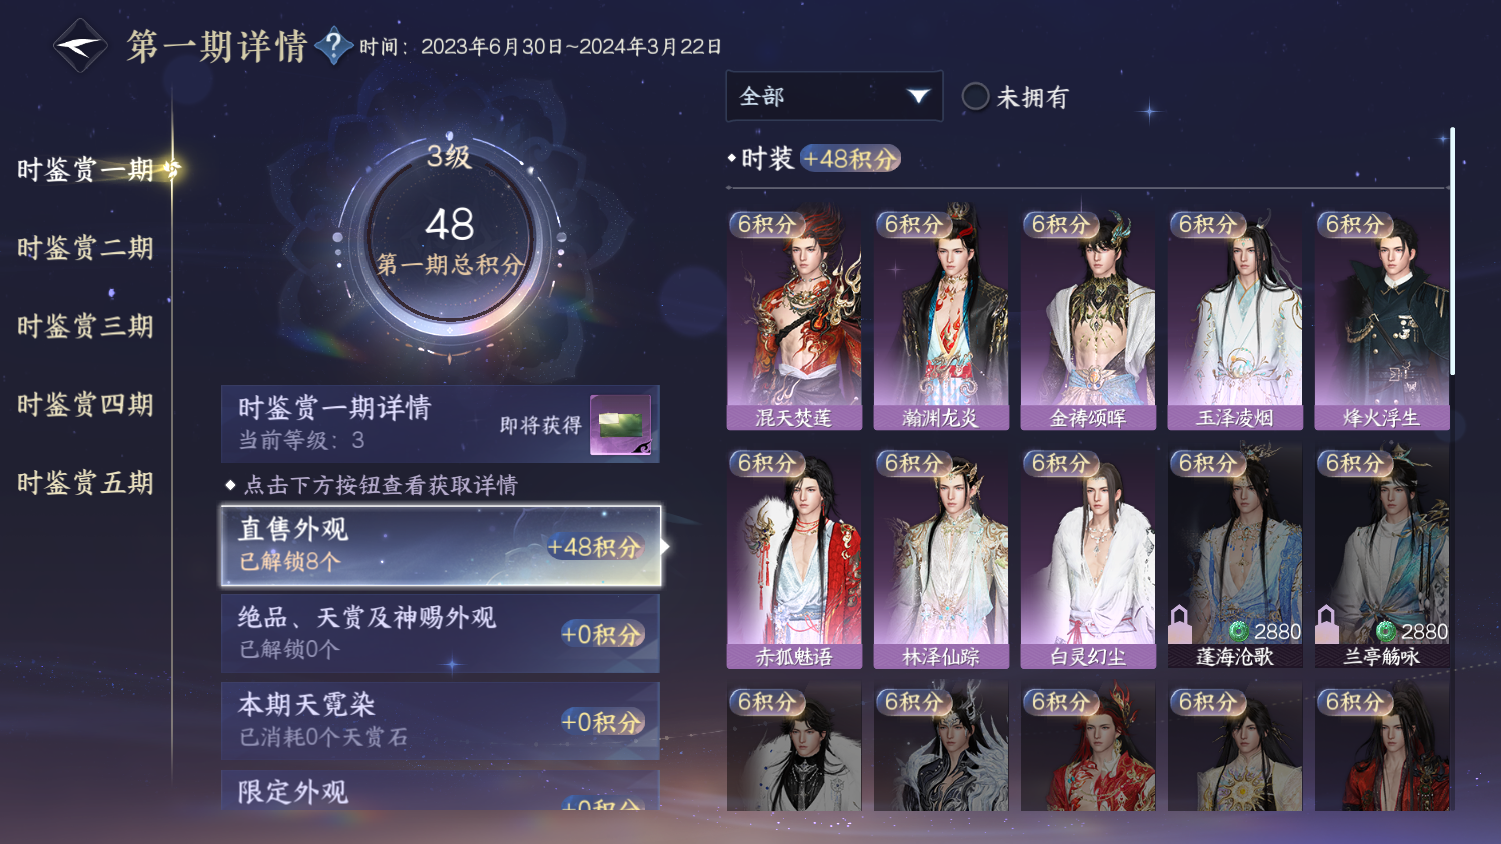
Task: Toggle the 未拥有 filter radio button
Action: tap(975, 97)
